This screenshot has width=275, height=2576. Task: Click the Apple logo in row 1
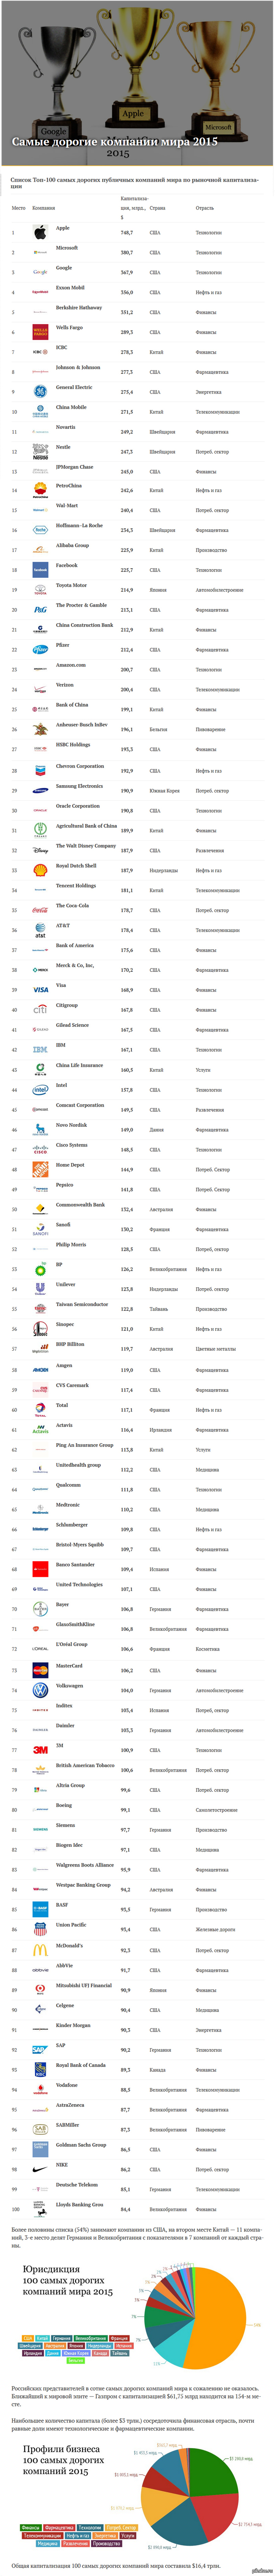point(40,232)
